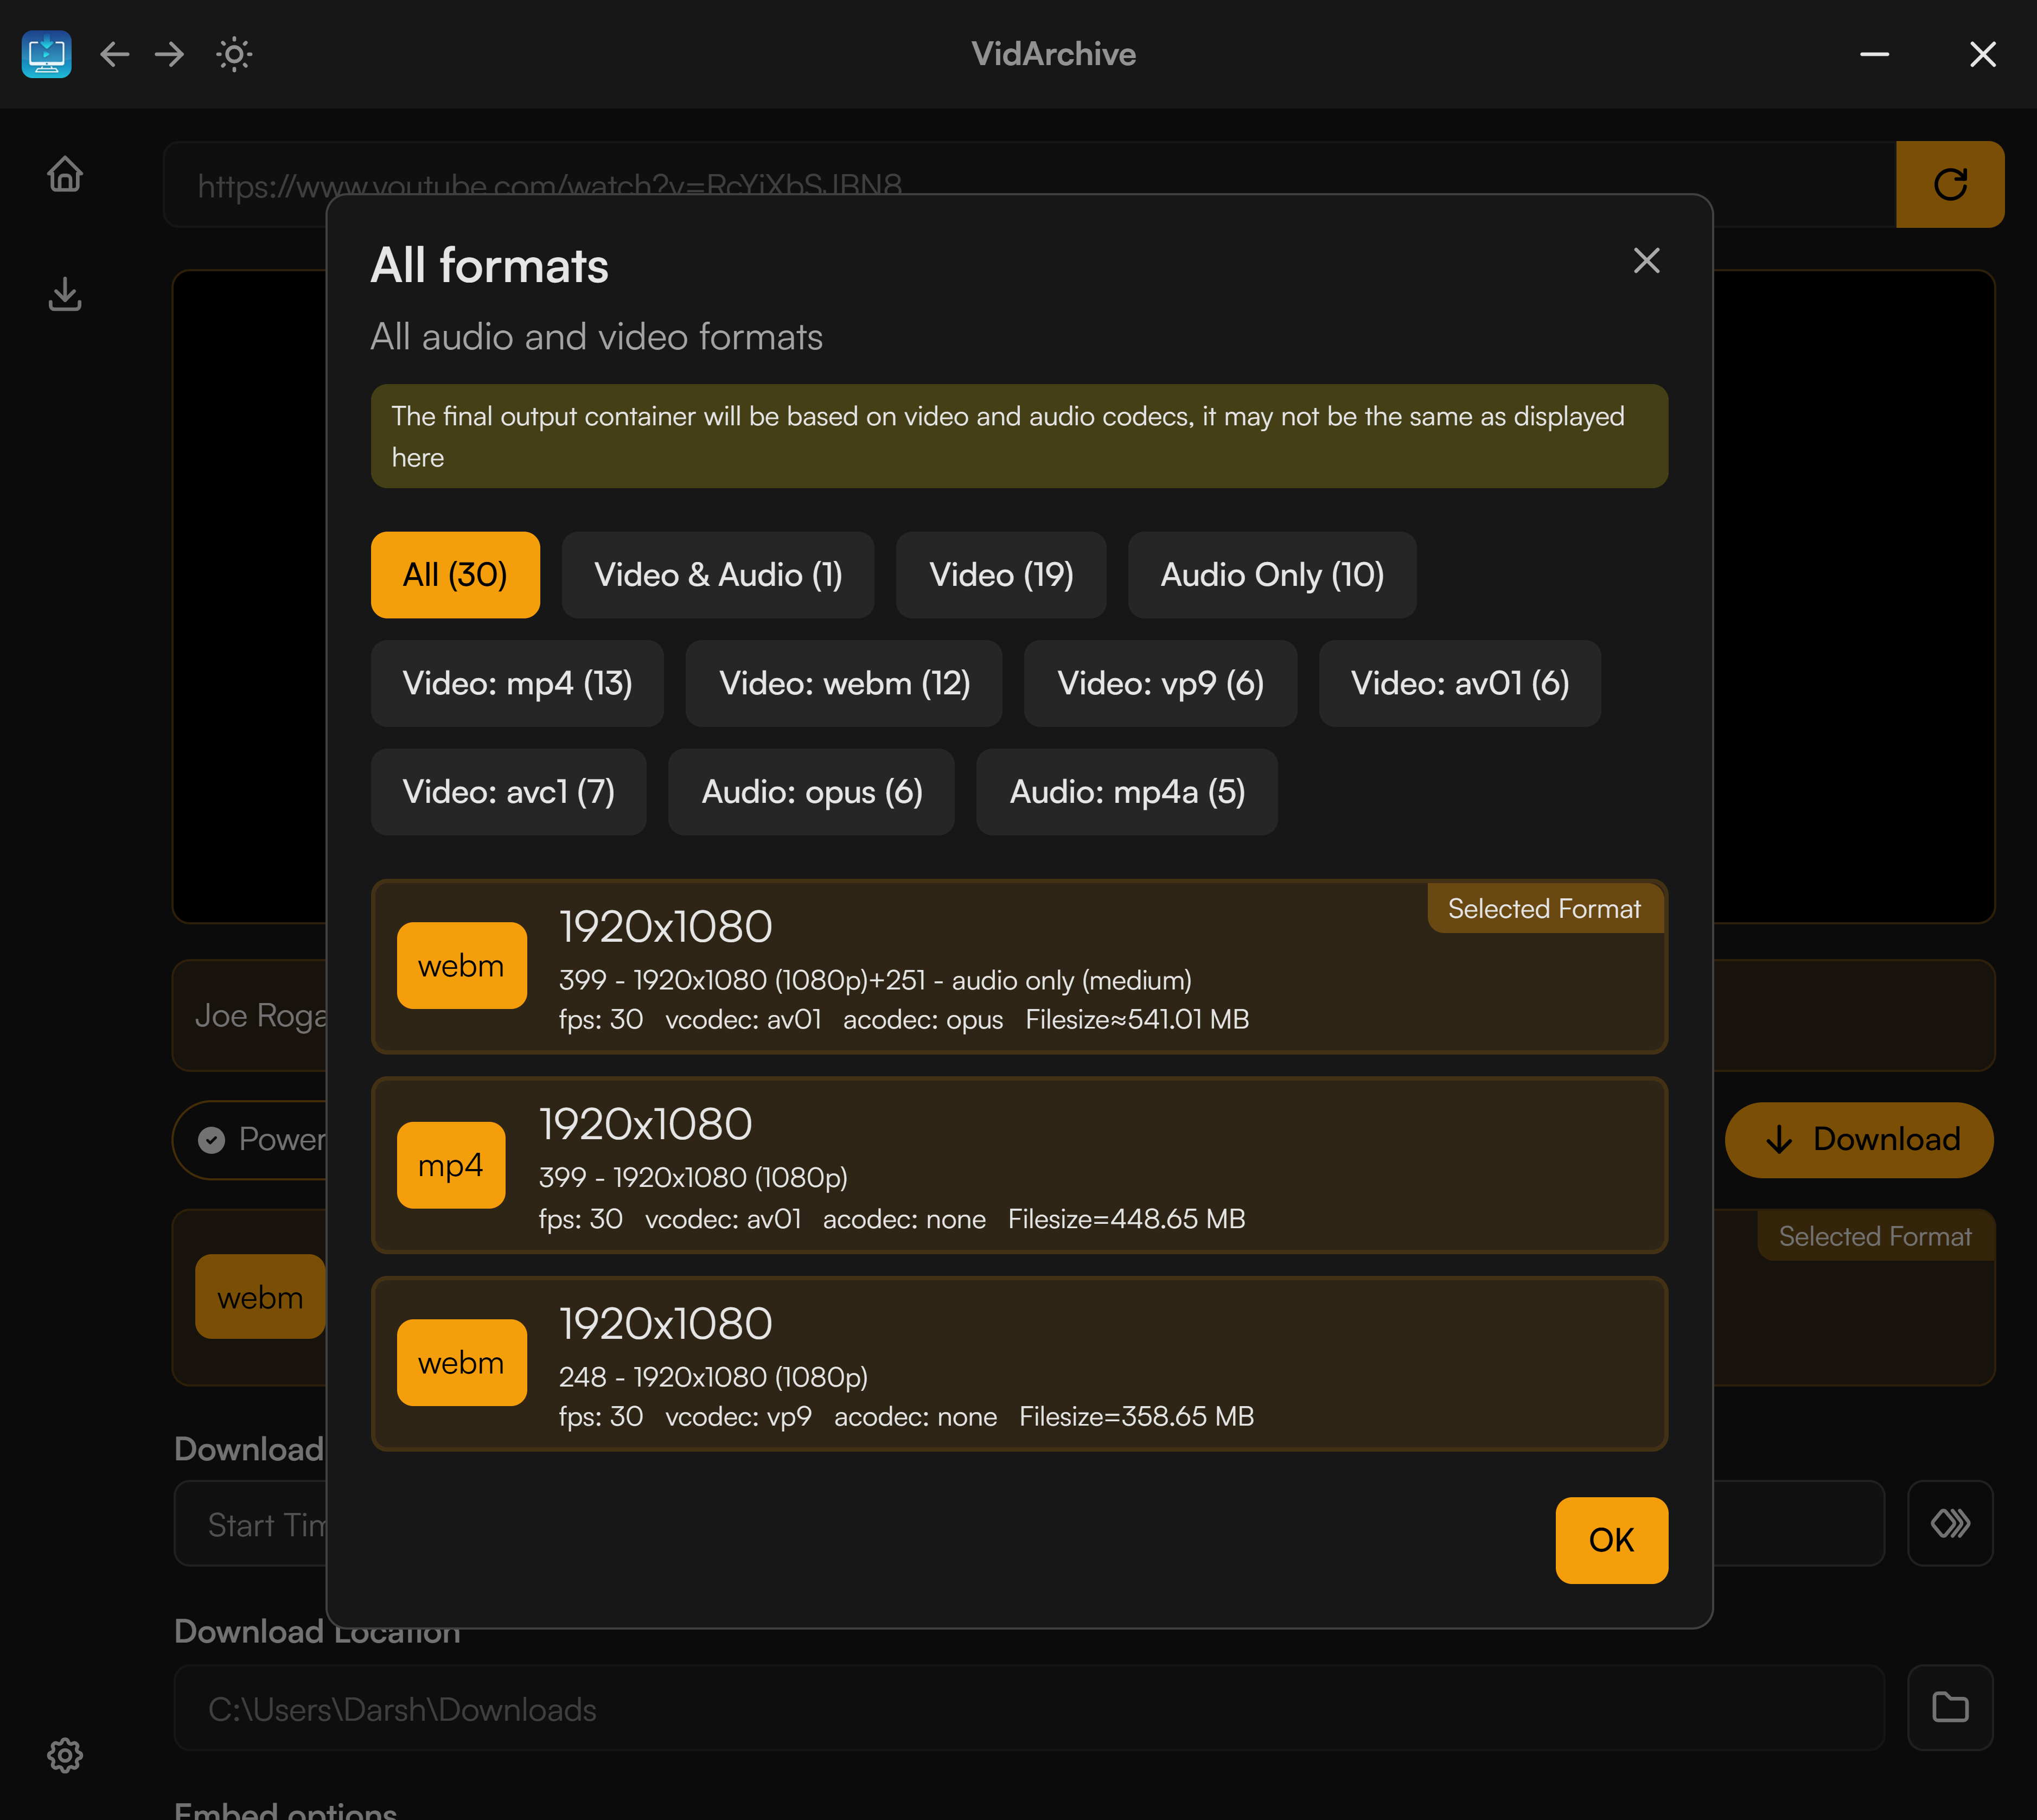2037x1820 pixels.
Task: Open application settings
Action: 65,1755
